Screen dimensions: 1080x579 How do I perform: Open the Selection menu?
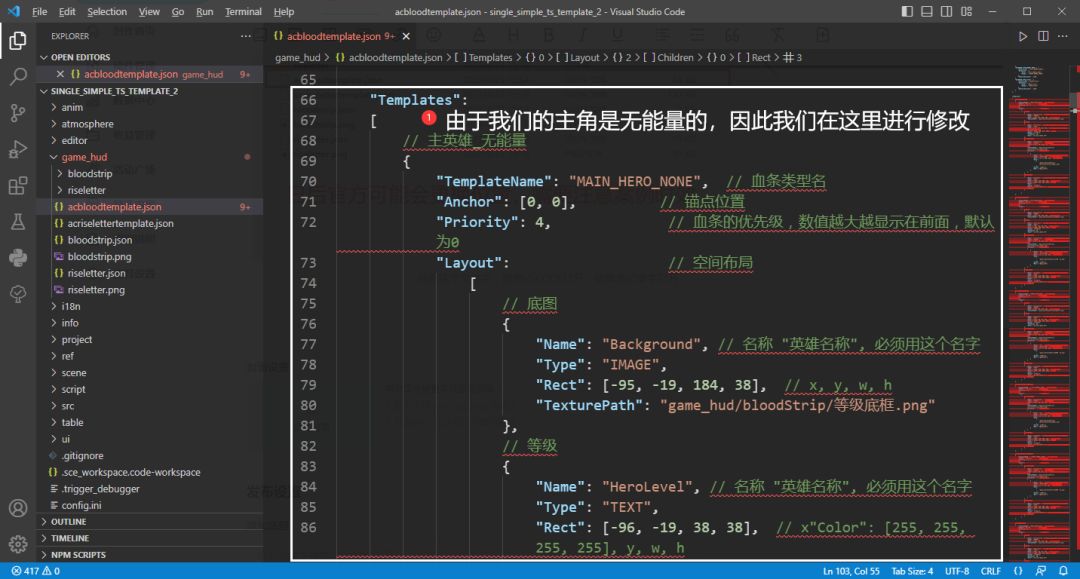(107, 12)
